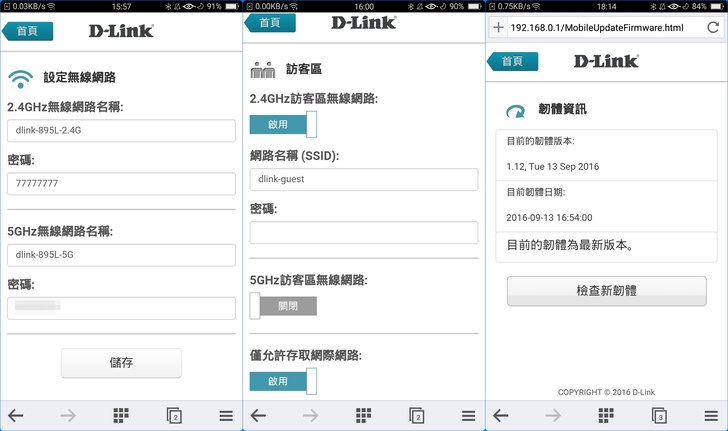Focus the 2.4GHz network name field dlink-895L-2.4G

click(121, 131)
